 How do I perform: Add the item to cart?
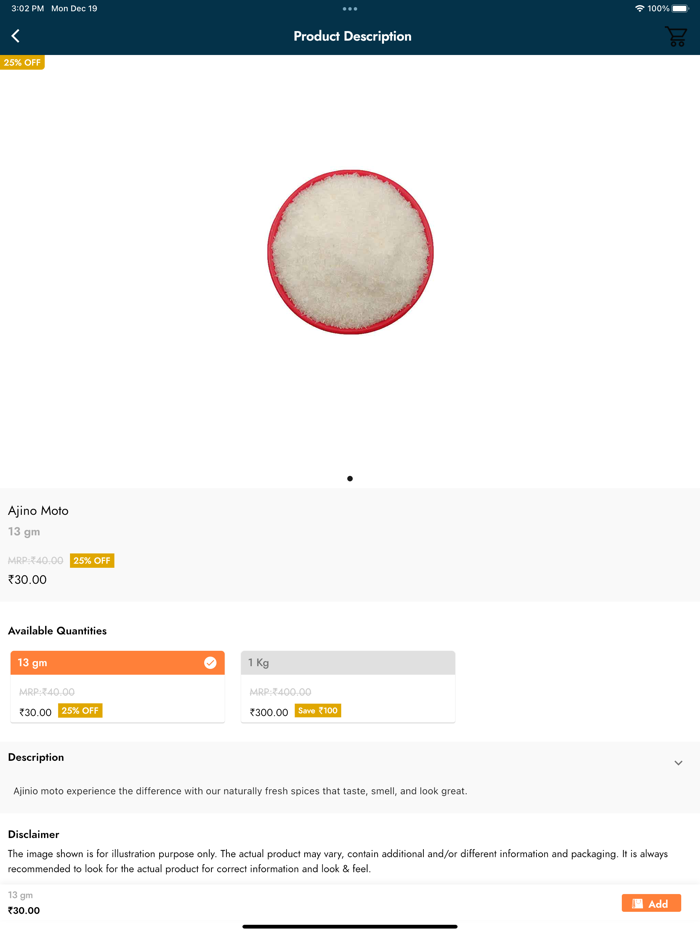651,904
